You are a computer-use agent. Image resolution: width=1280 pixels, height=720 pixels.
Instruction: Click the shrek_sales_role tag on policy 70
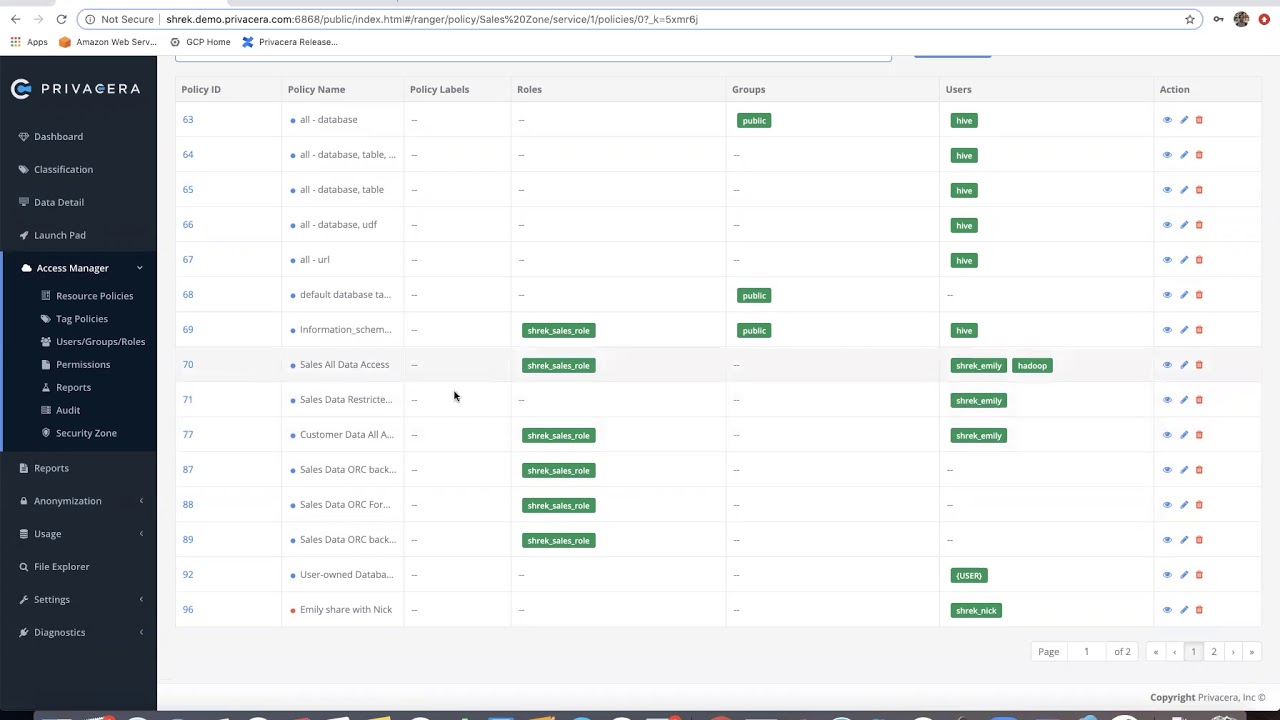click(558, 365)
